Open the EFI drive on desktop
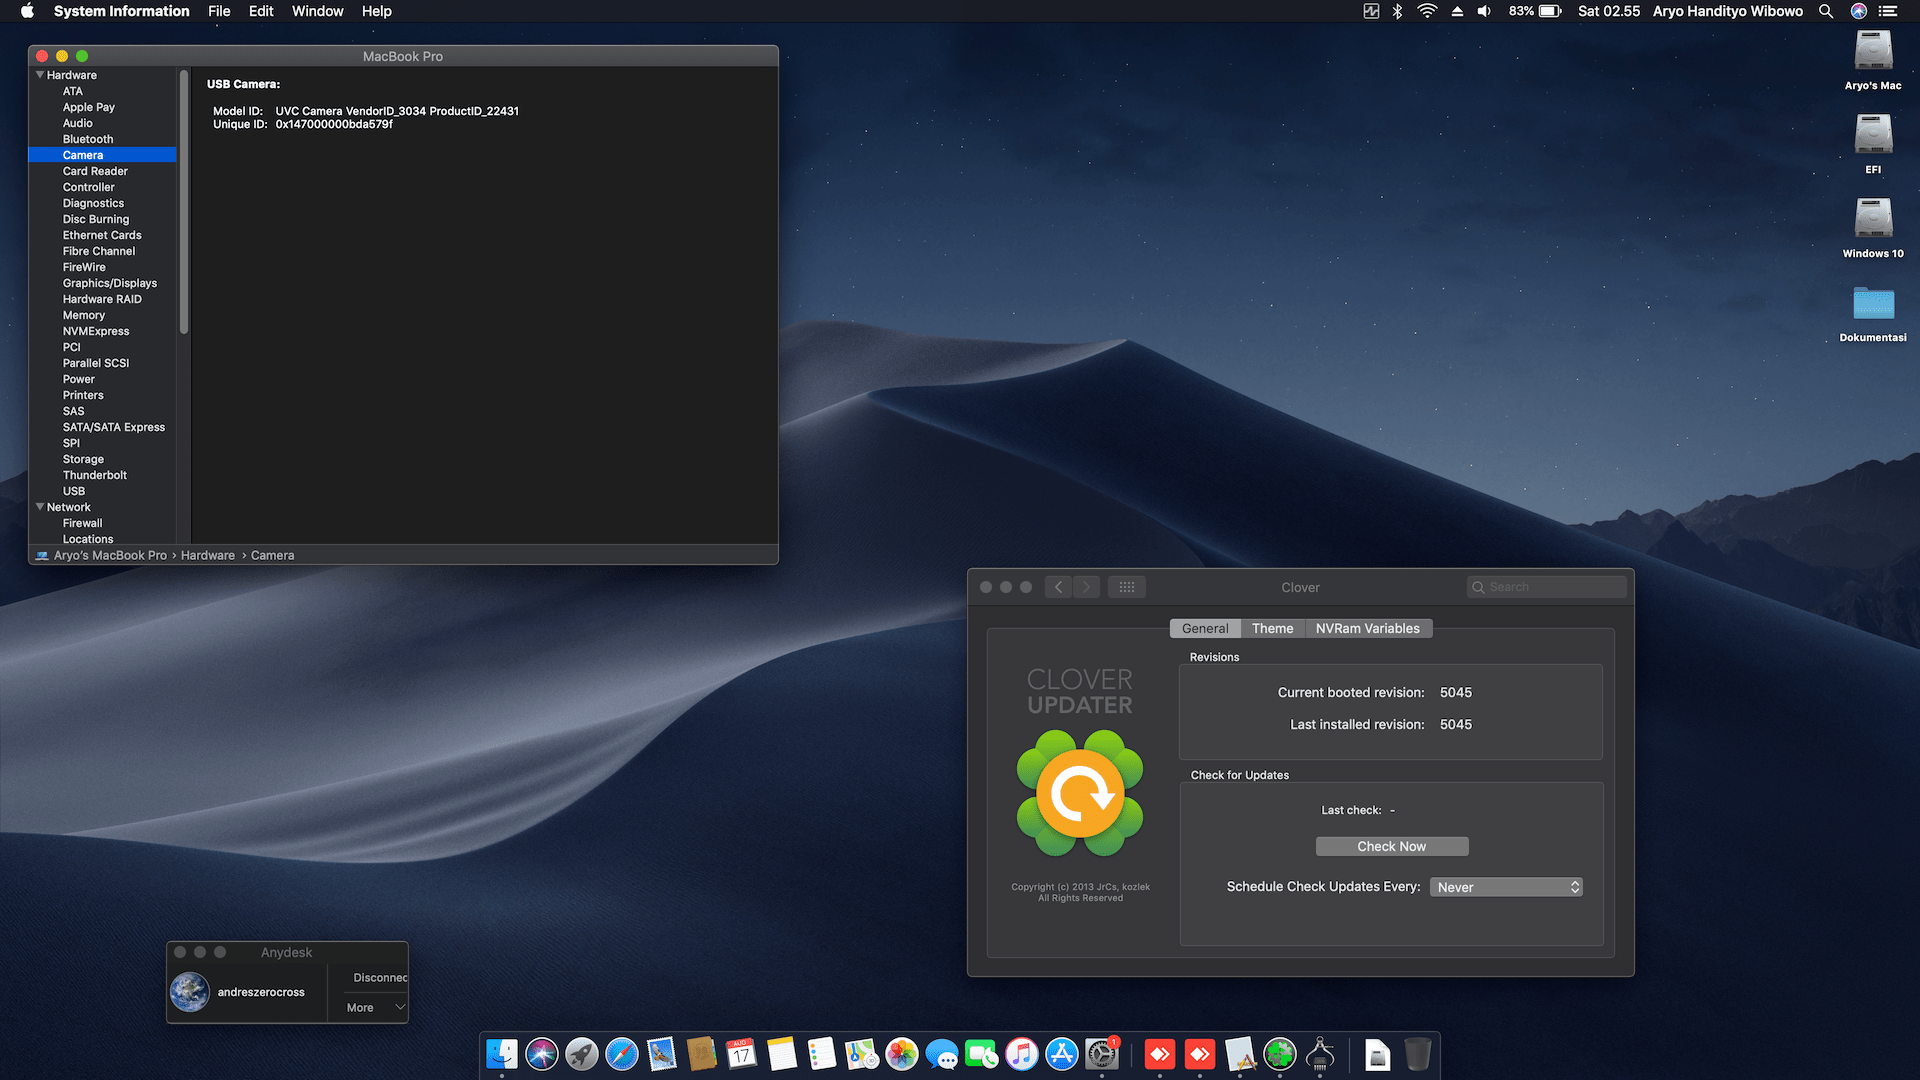The height and width of the screenshot is (1080, 1920). pos(1873,135)
